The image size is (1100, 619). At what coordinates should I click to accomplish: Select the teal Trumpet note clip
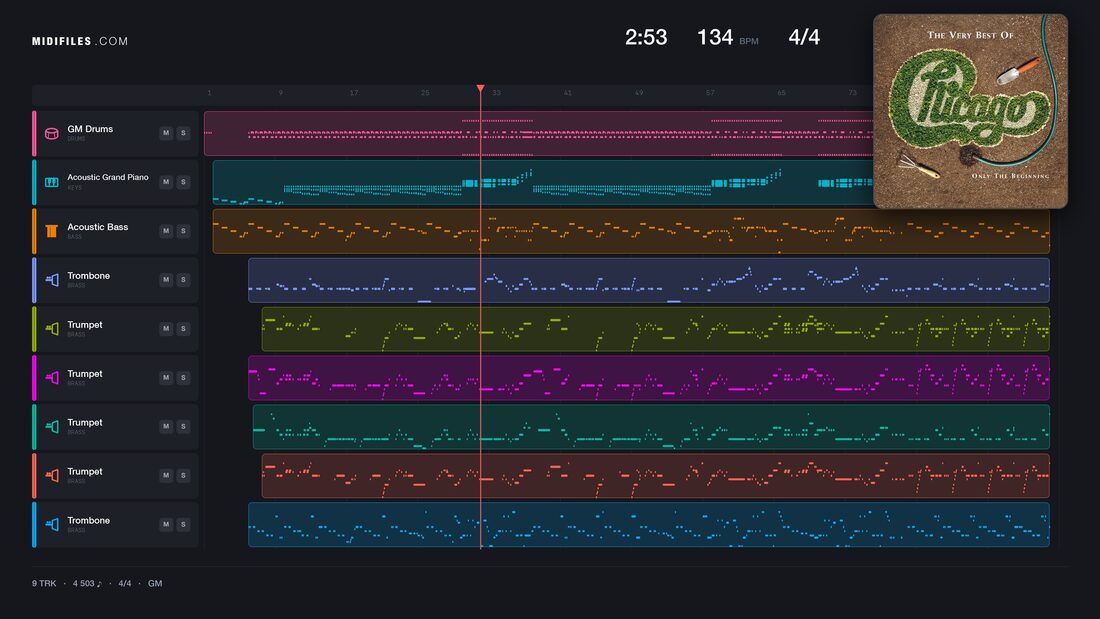click(652, 427)
